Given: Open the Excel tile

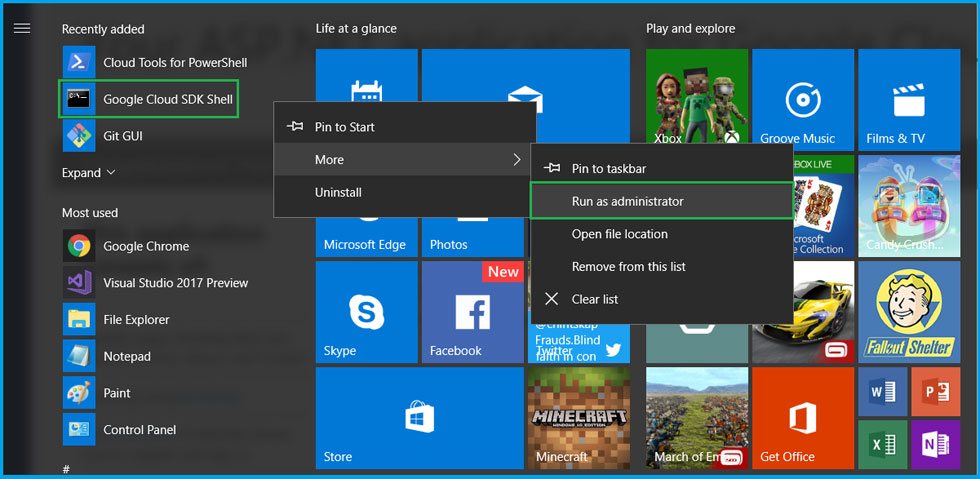Looking at the screenshot, I should (x=882, y=445).
